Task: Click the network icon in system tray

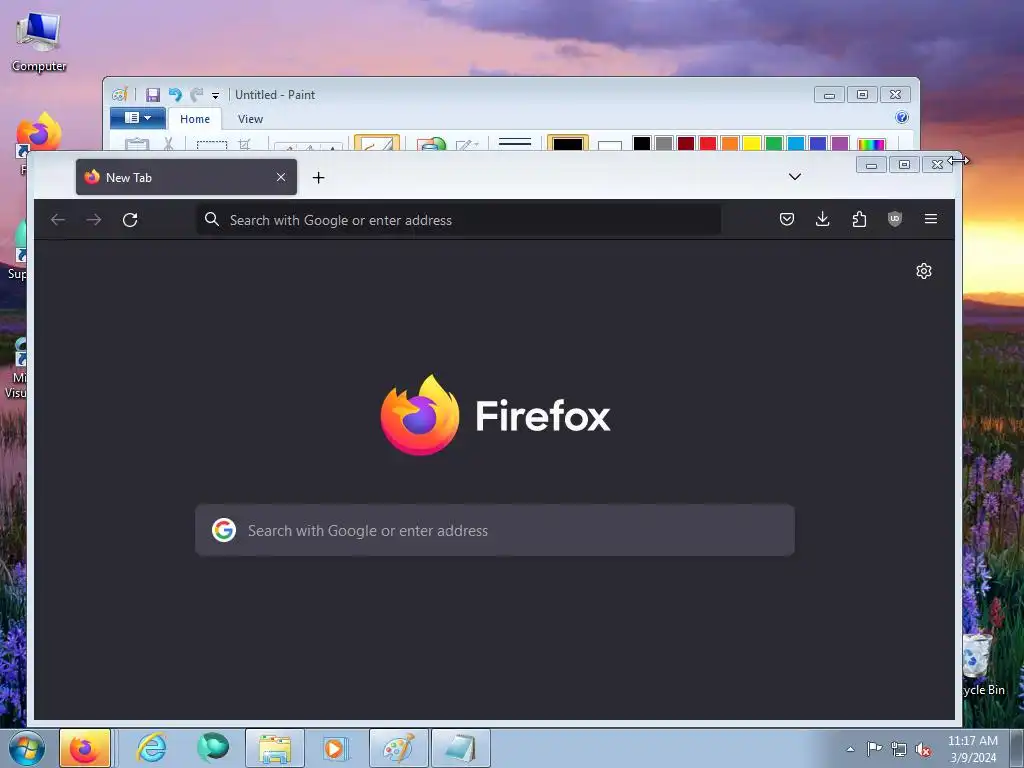Action: click(x=899, y=749)
